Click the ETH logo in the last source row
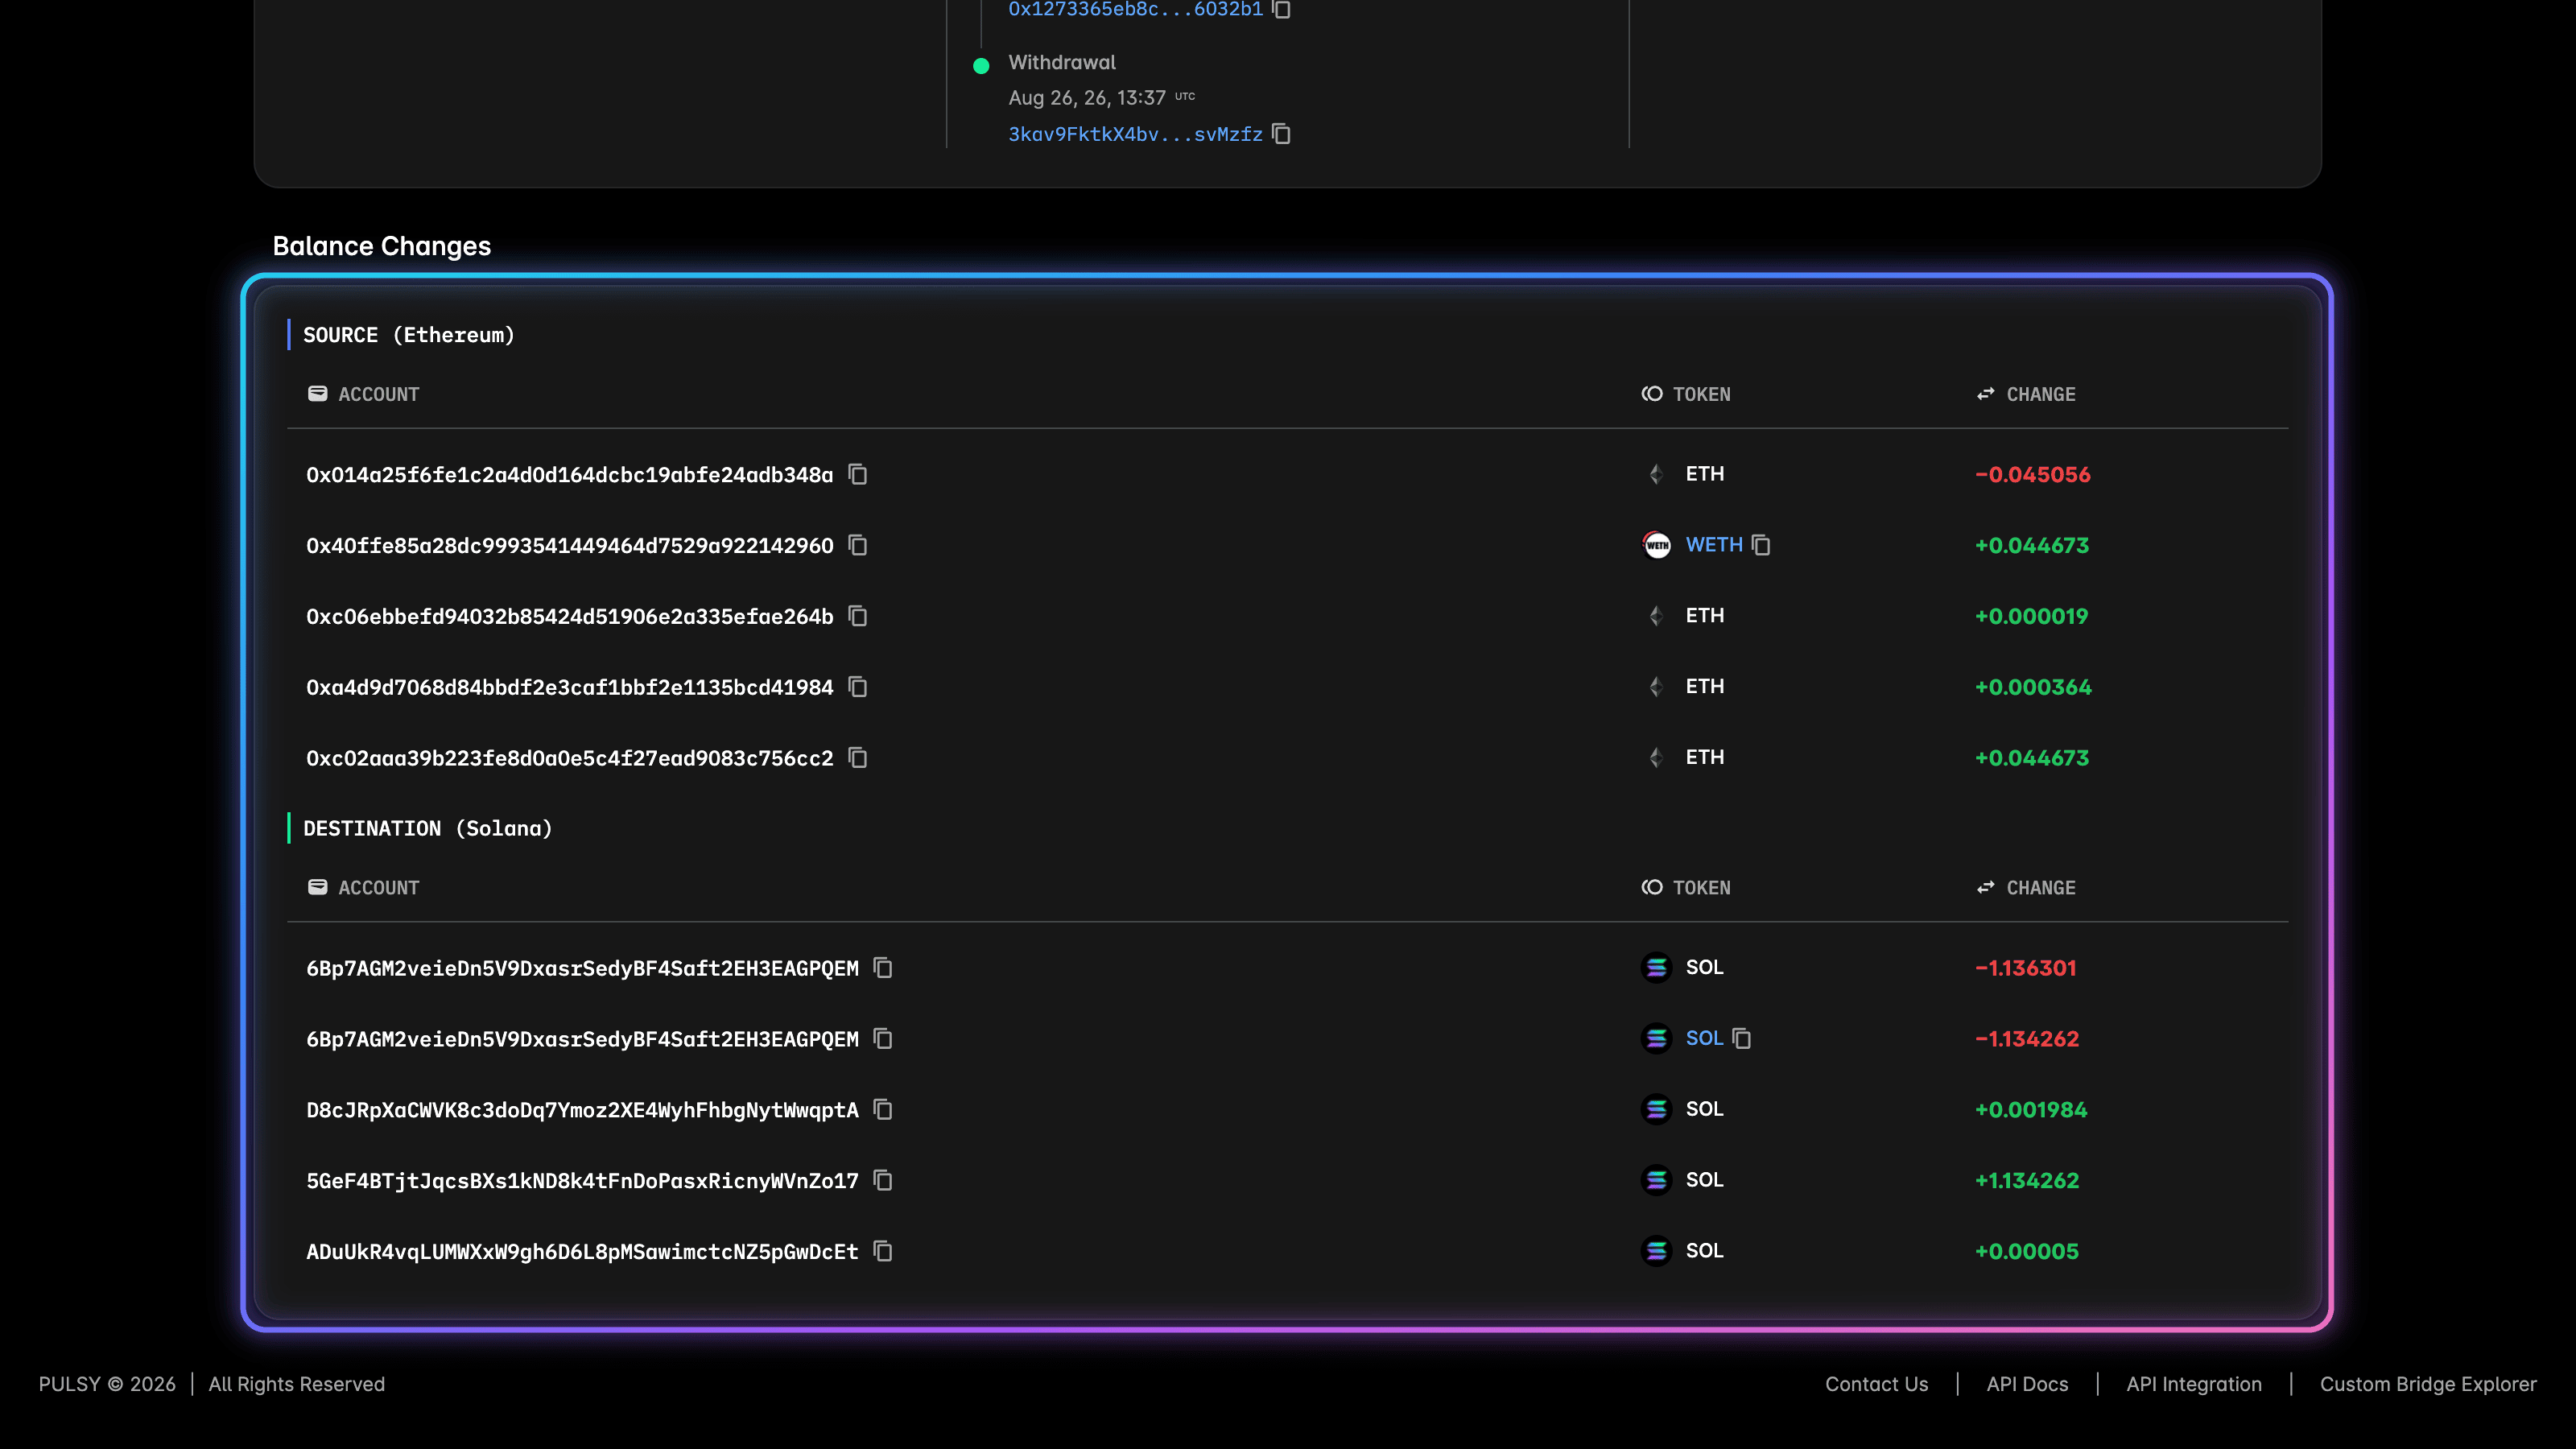 coord(1657,758)
